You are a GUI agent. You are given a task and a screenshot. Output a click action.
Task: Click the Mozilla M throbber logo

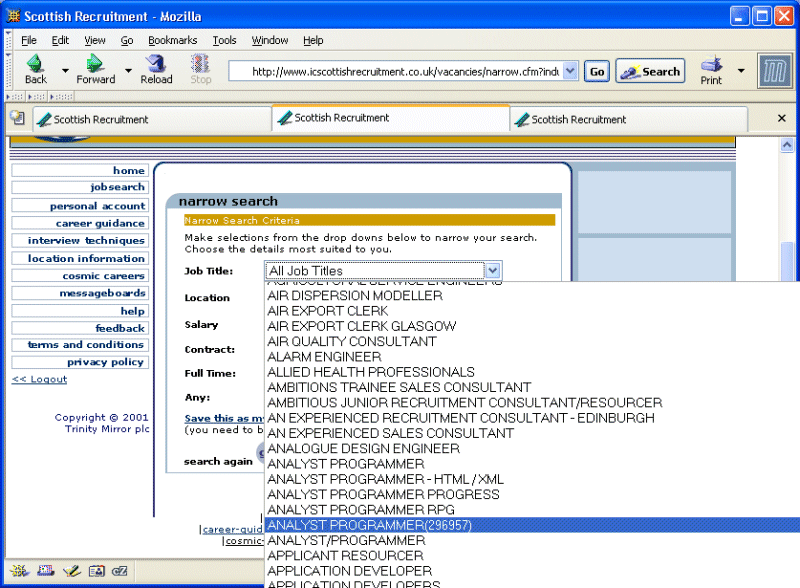coord(774,71)
